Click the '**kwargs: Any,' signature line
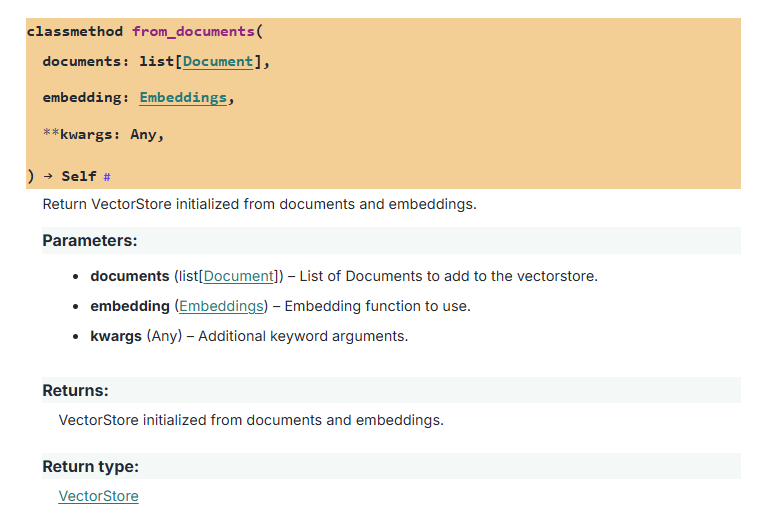Viewport: 771px width, 524px height. (x=103, y=134)
